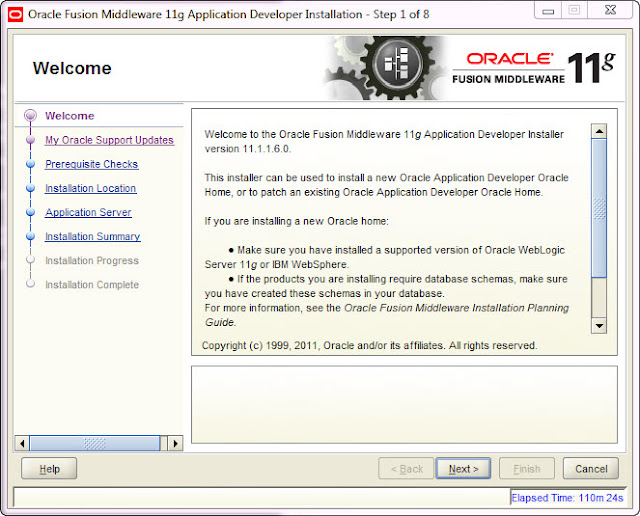
Task: Click the Oracle Fusion Middleware 11g logo
Action: point(533,68)
